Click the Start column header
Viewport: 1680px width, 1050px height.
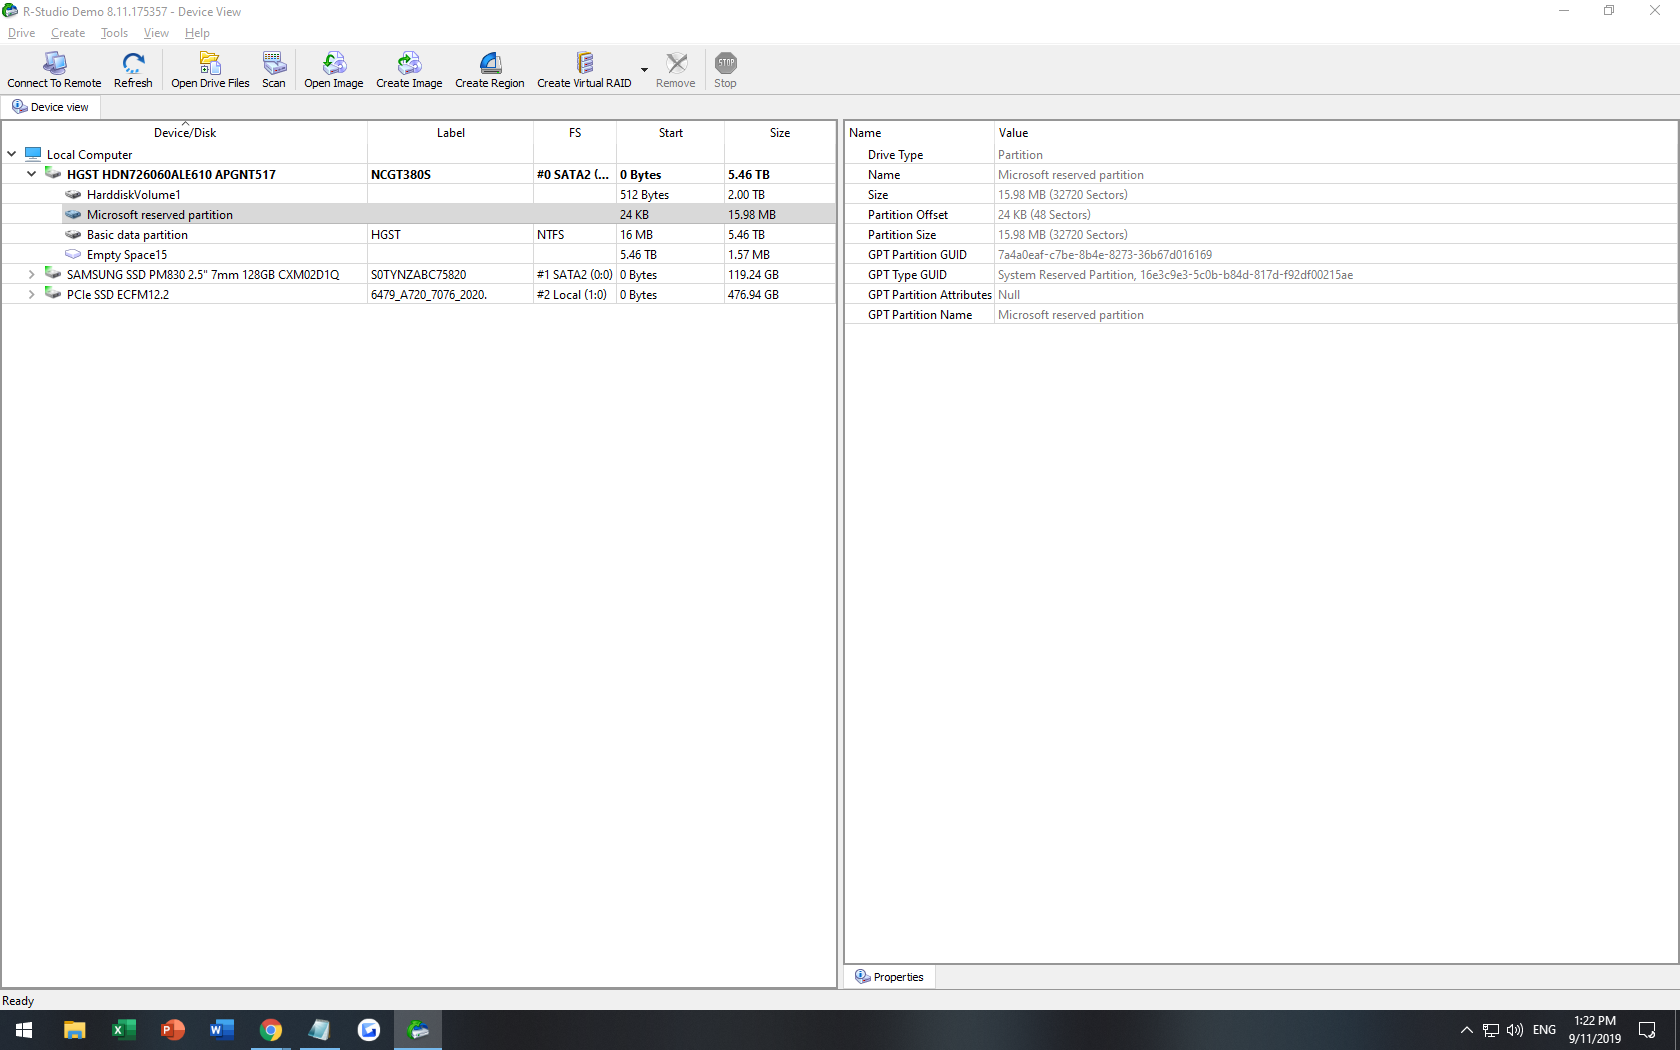671,133
